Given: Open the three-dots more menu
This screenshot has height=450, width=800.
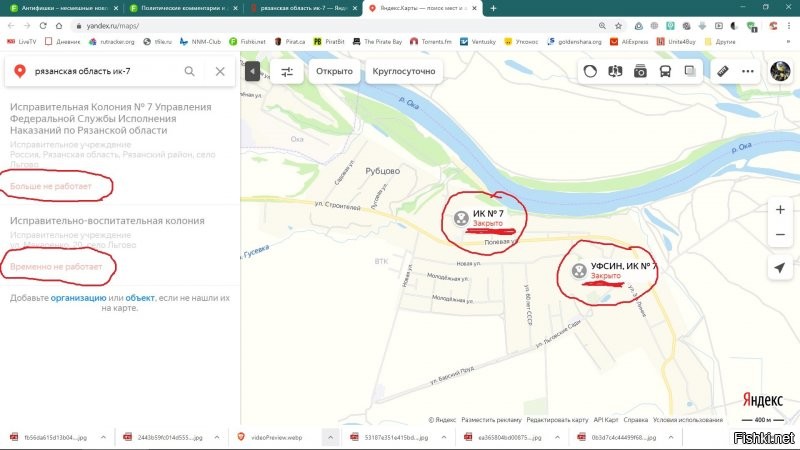Looking at the screenshot, I should 748,71.
